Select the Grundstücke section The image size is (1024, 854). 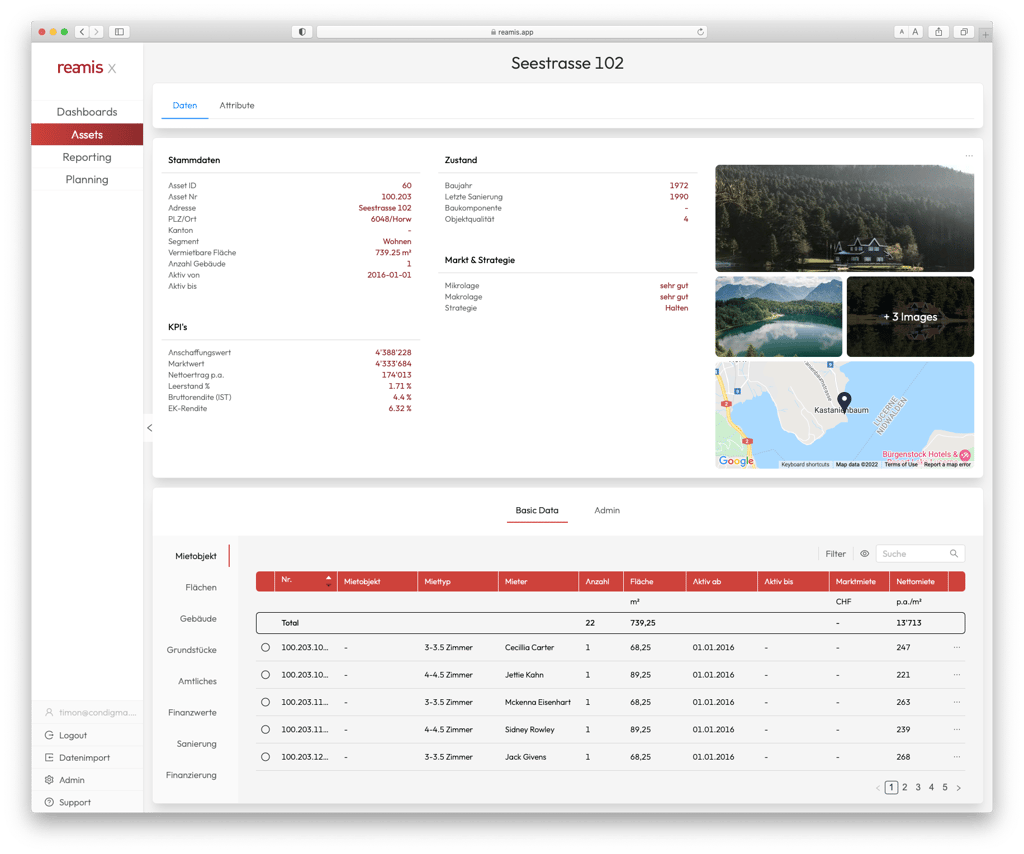(191, 650)
